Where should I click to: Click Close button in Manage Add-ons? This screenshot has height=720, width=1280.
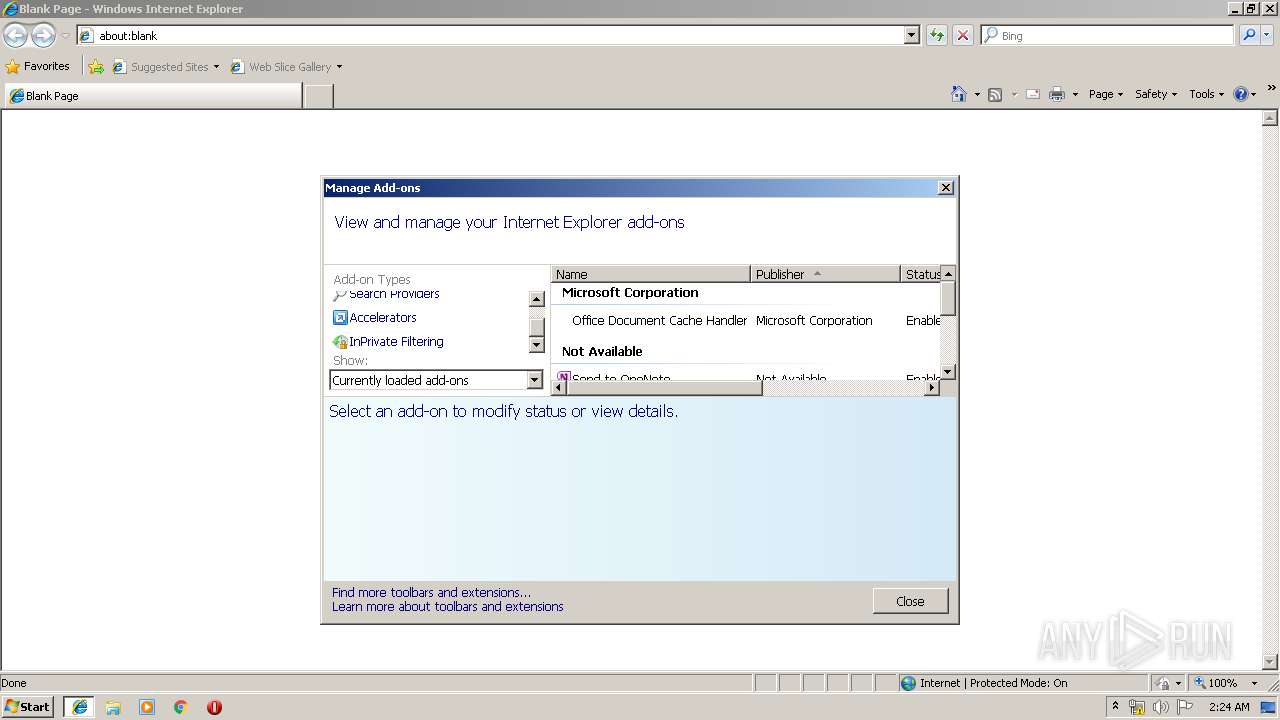point(910,601)
